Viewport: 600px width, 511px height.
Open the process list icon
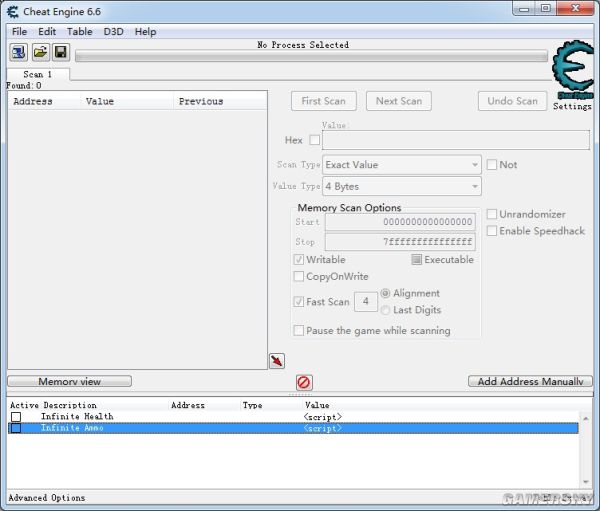(18, 52)
